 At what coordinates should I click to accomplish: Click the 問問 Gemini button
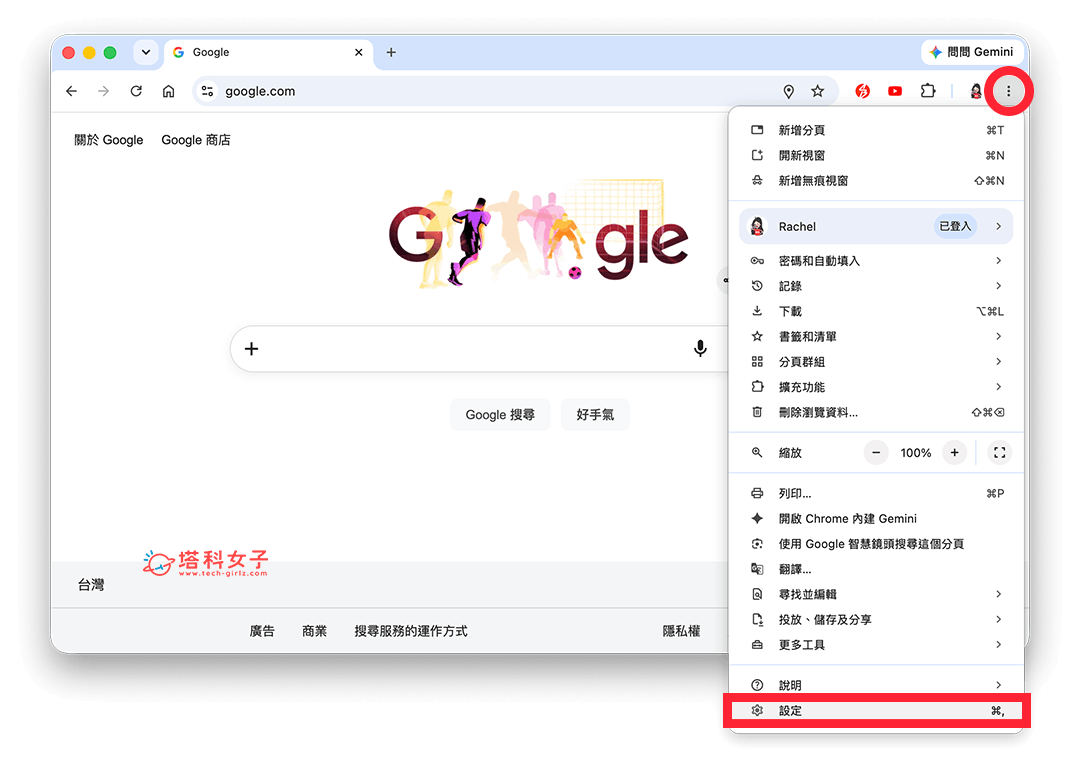(x=971, y=52)
